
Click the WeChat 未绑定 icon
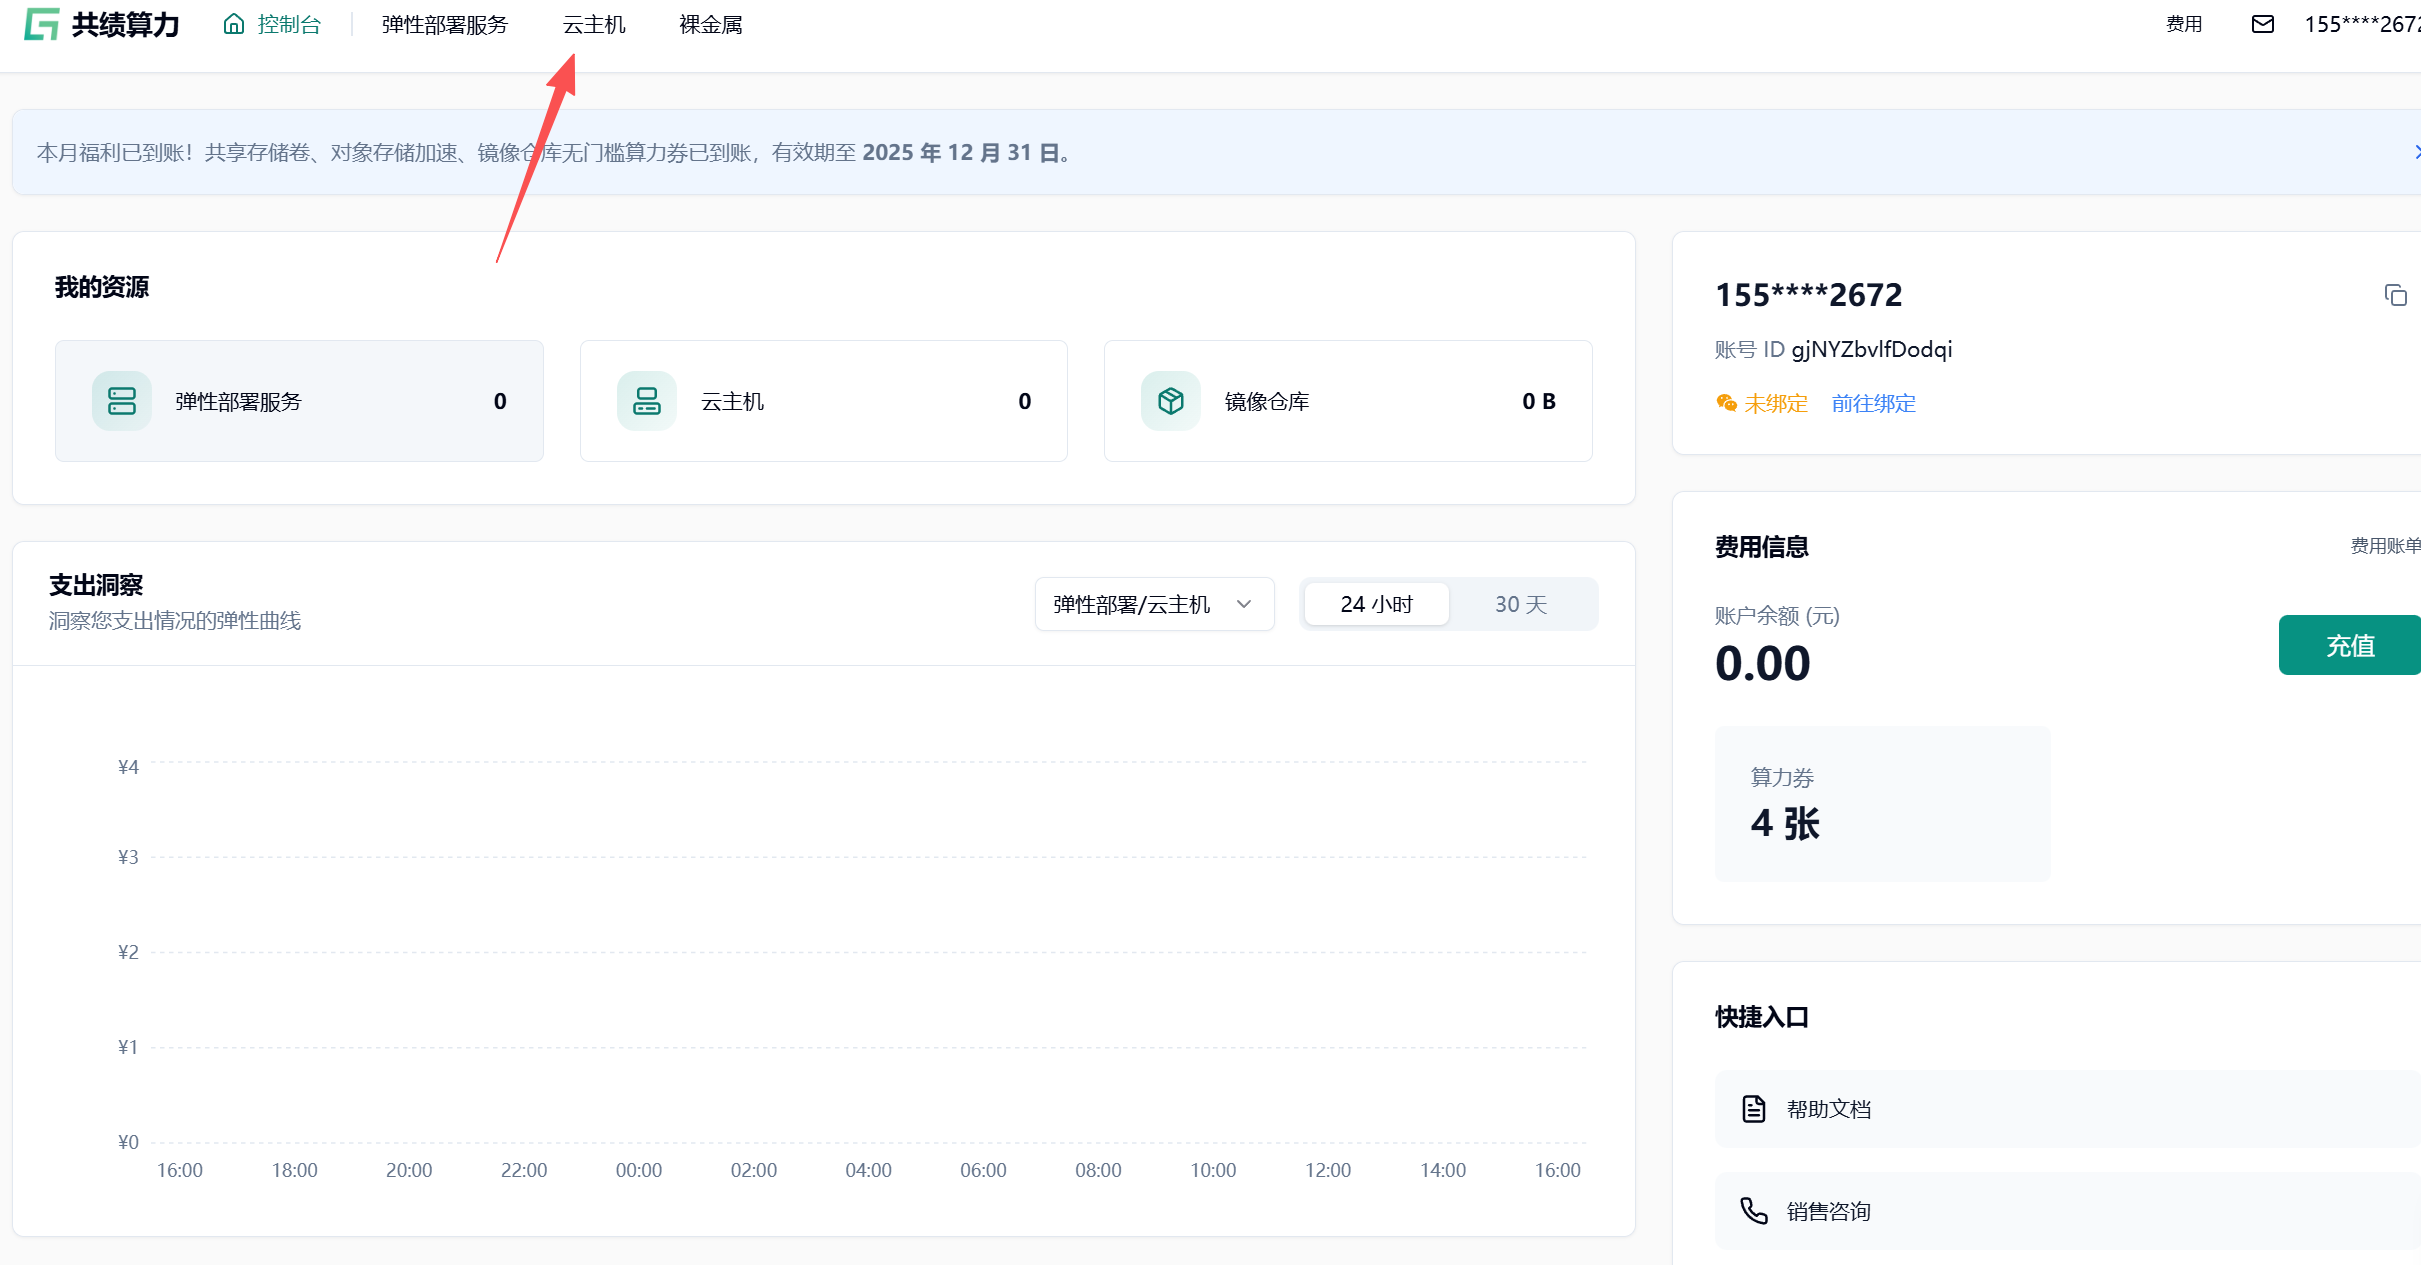(x=1726, y=403)
